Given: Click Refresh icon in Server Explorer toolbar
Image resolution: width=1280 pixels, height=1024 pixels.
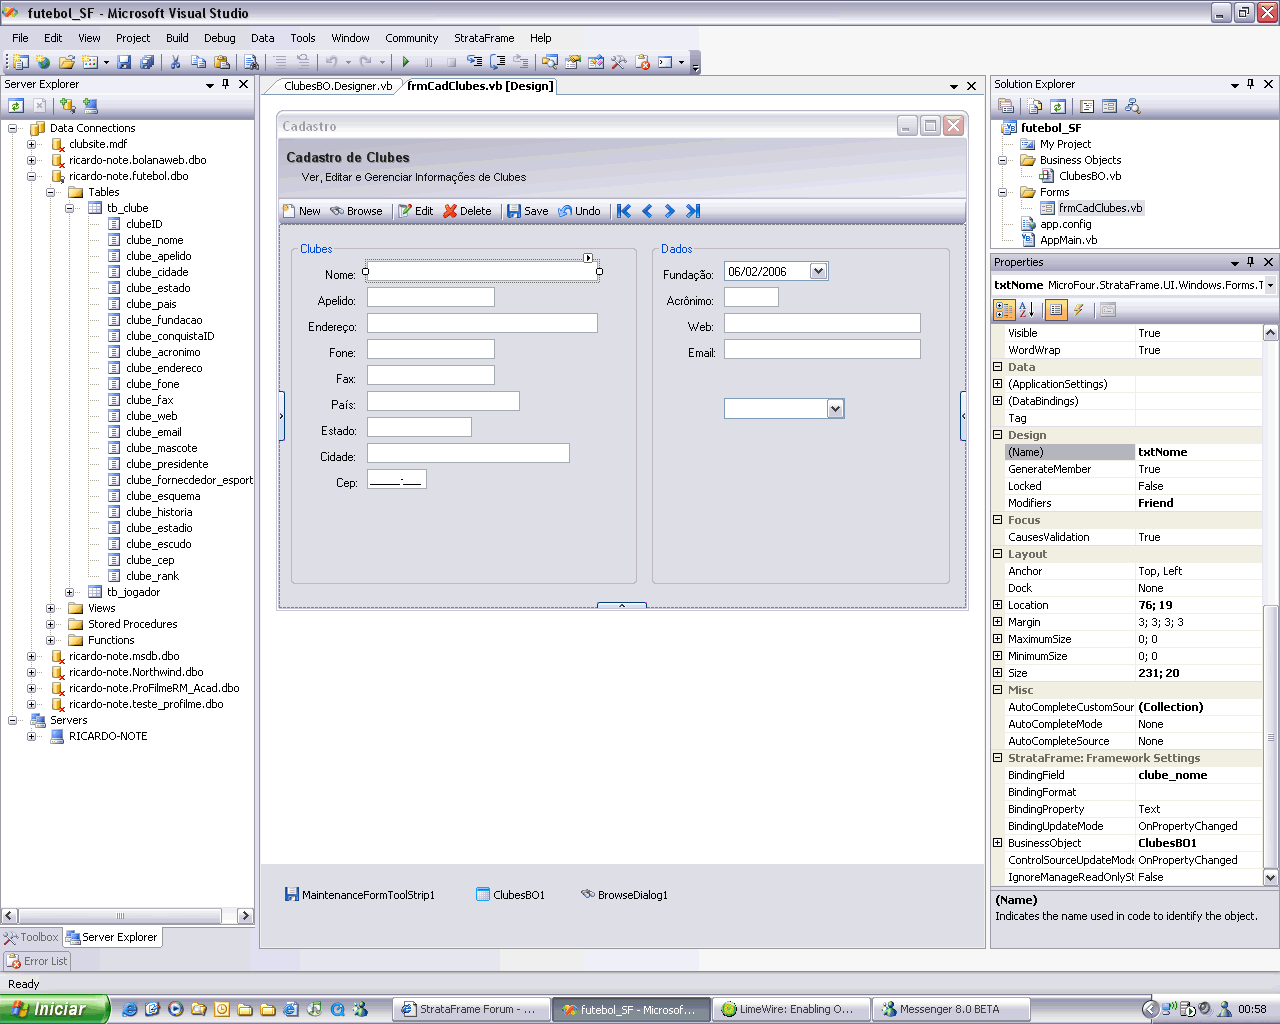Looking at the screenshot, I should (16, 106).
